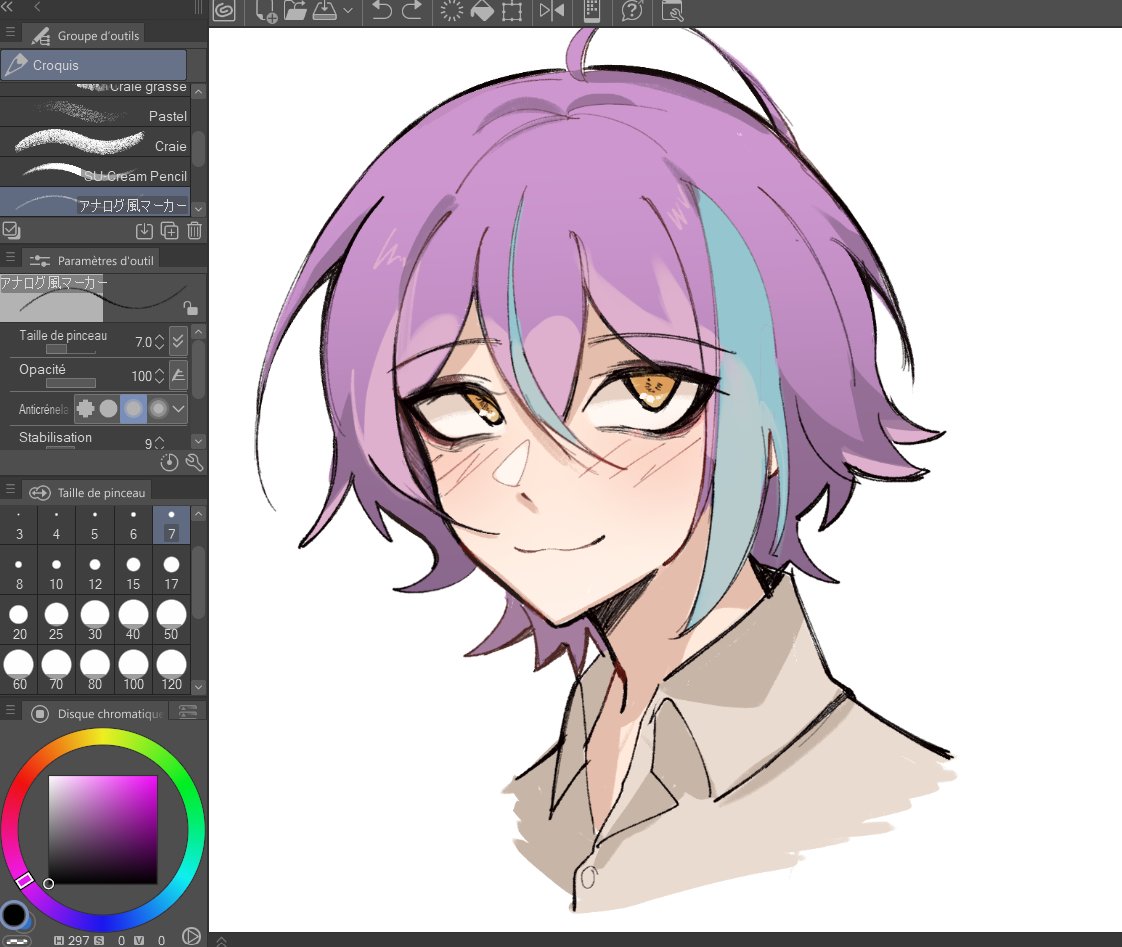Image resolution: width=1122 pixels, height=947 pixels.
Task: Select the アナログ風マーカー sub tool
Action: coord(95,203)
